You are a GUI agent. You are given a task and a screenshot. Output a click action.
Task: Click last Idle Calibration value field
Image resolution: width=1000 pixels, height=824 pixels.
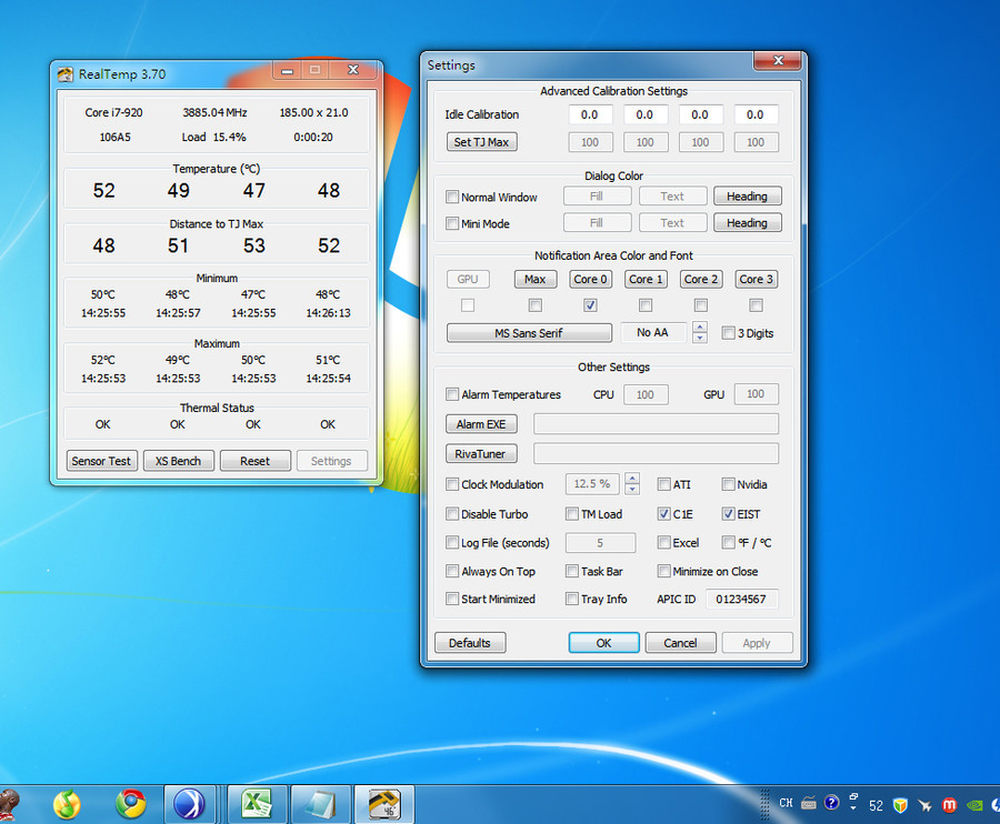pos(756,115)
